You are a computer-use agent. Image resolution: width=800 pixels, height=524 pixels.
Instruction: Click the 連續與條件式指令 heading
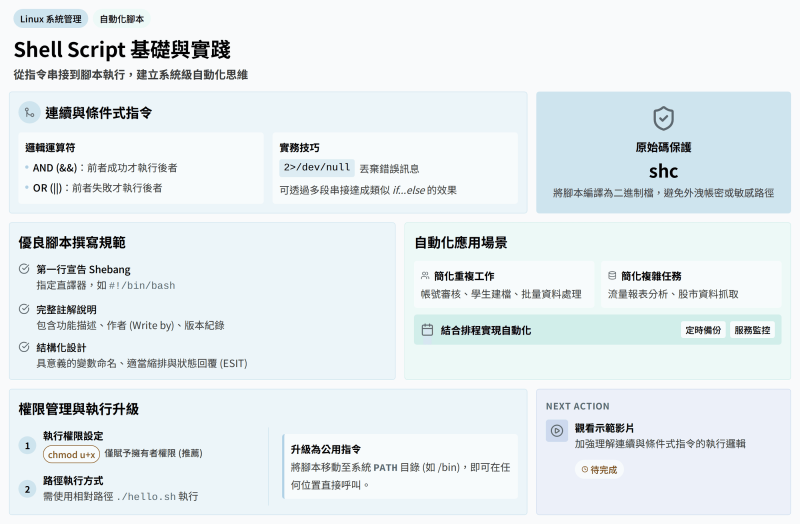pyautogui.click(x=98, y=113)
